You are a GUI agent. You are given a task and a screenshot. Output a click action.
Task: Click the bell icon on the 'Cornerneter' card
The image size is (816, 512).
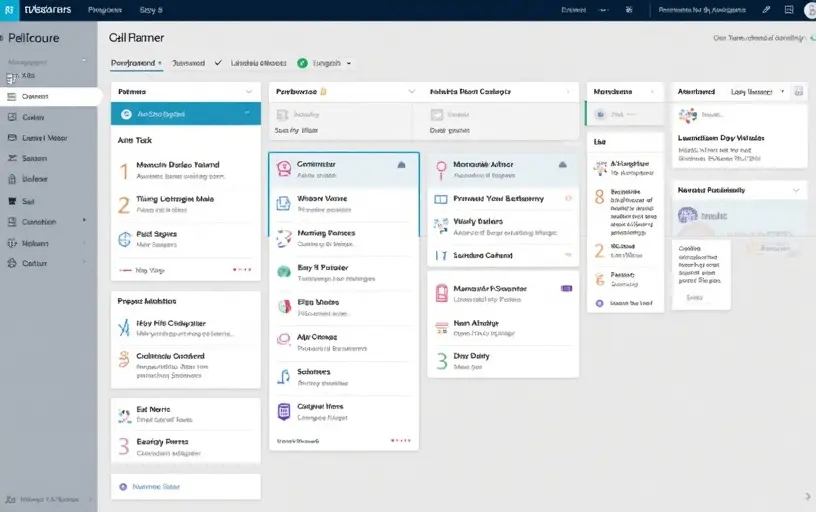(x=401, y=165)
